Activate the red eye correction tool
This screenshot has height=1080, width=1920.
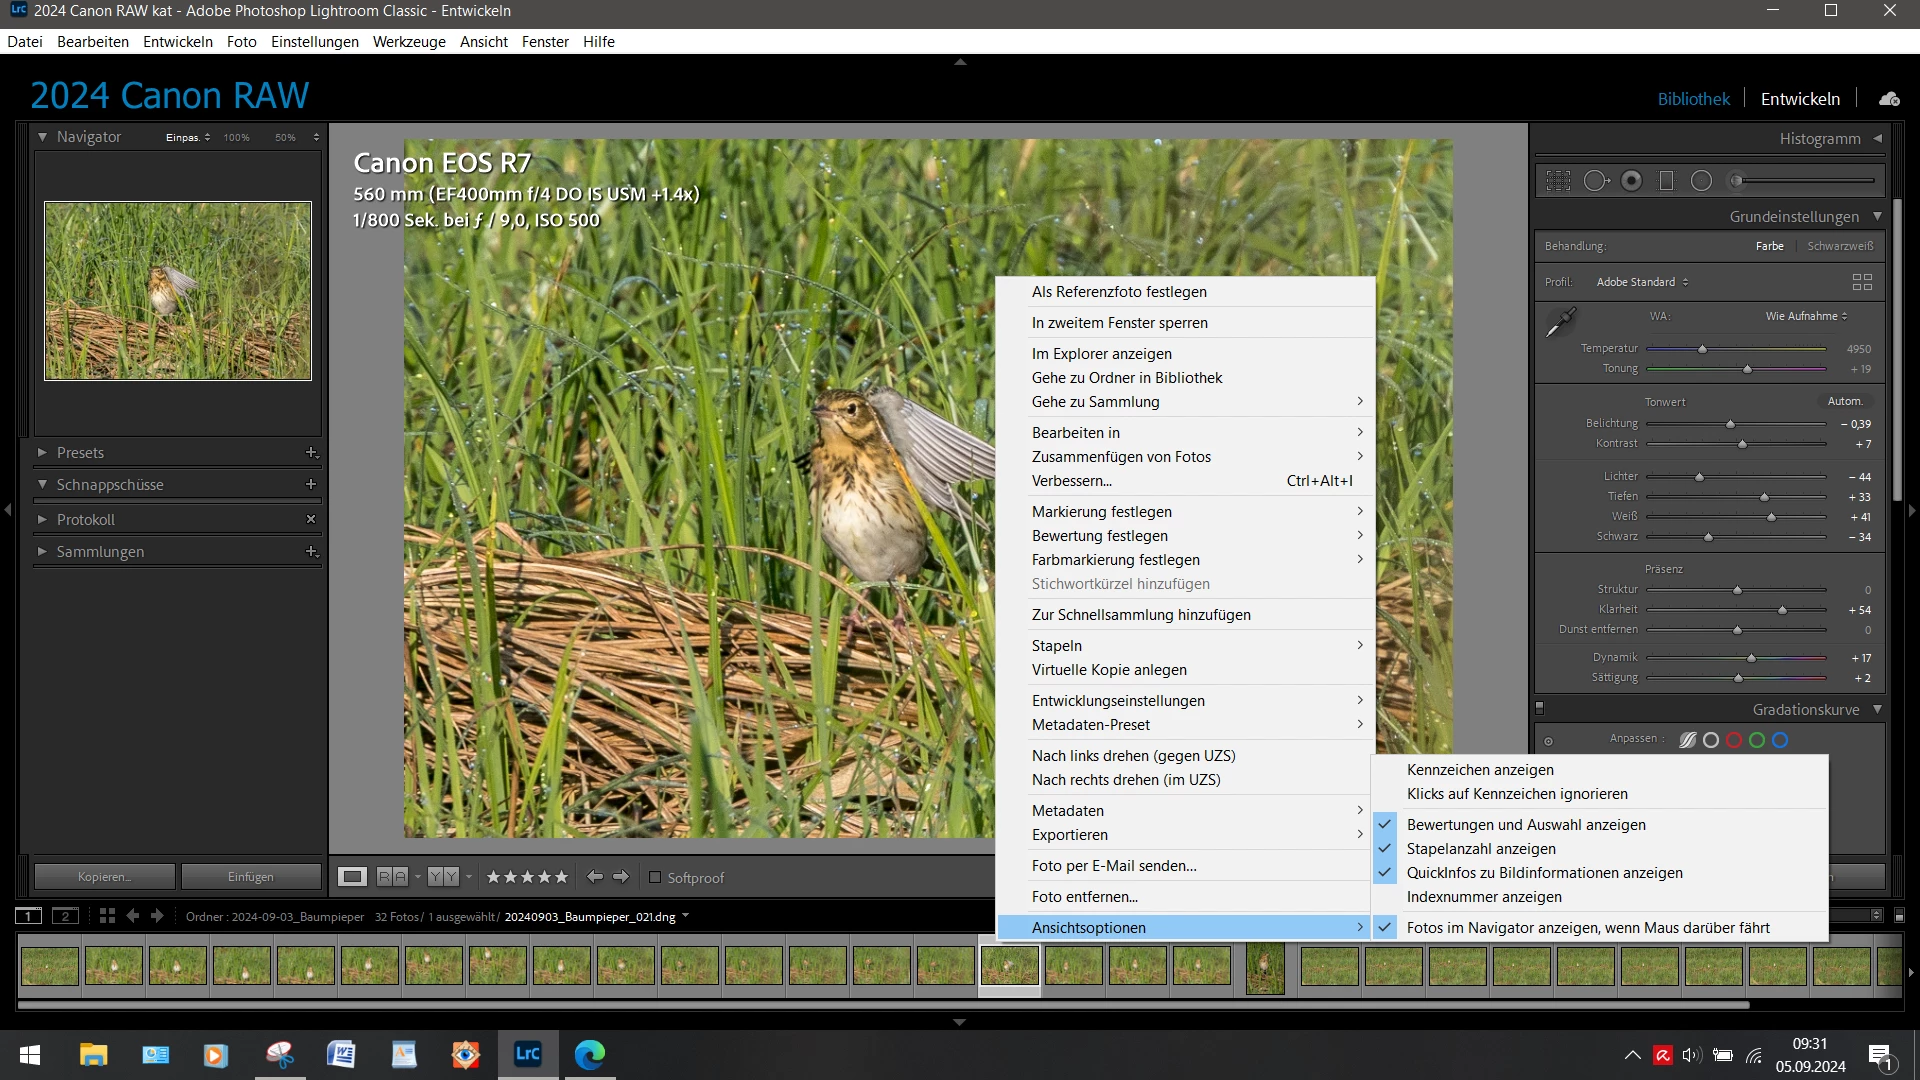(1631, 181)
